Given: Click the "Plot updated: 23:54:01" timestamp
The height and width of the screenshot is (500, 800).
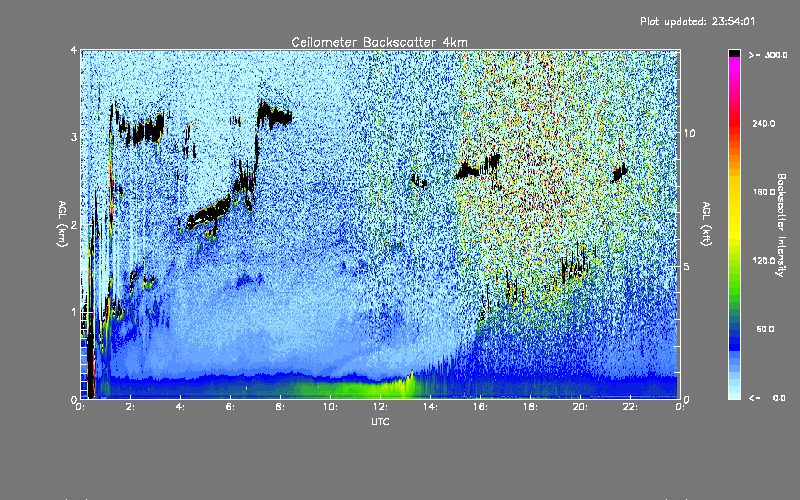Looking at the screenshot, I should pyautogui.click(x=697, y=21).
